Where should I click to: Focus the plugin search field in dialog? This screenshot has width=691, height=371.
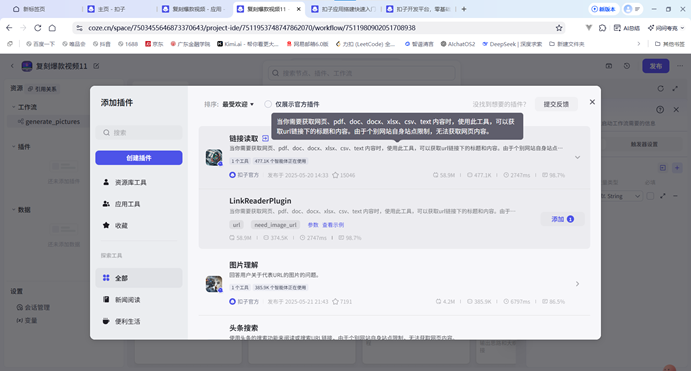pyautogui.click(x=139, y=133)
